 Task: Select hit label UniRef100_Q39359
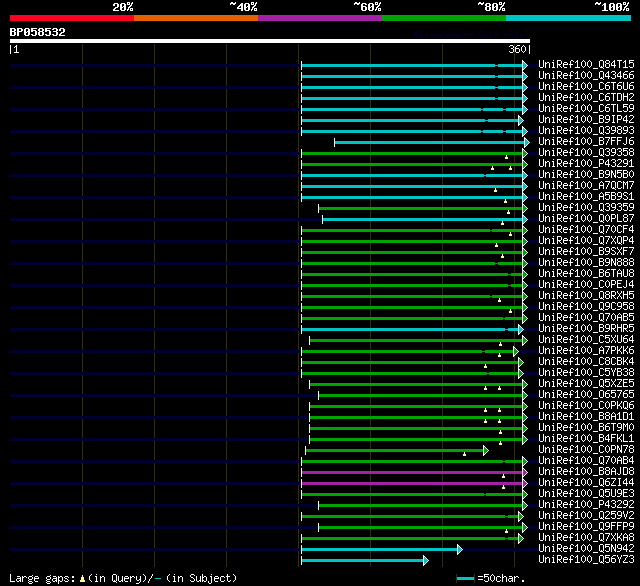tap(586, 208)
